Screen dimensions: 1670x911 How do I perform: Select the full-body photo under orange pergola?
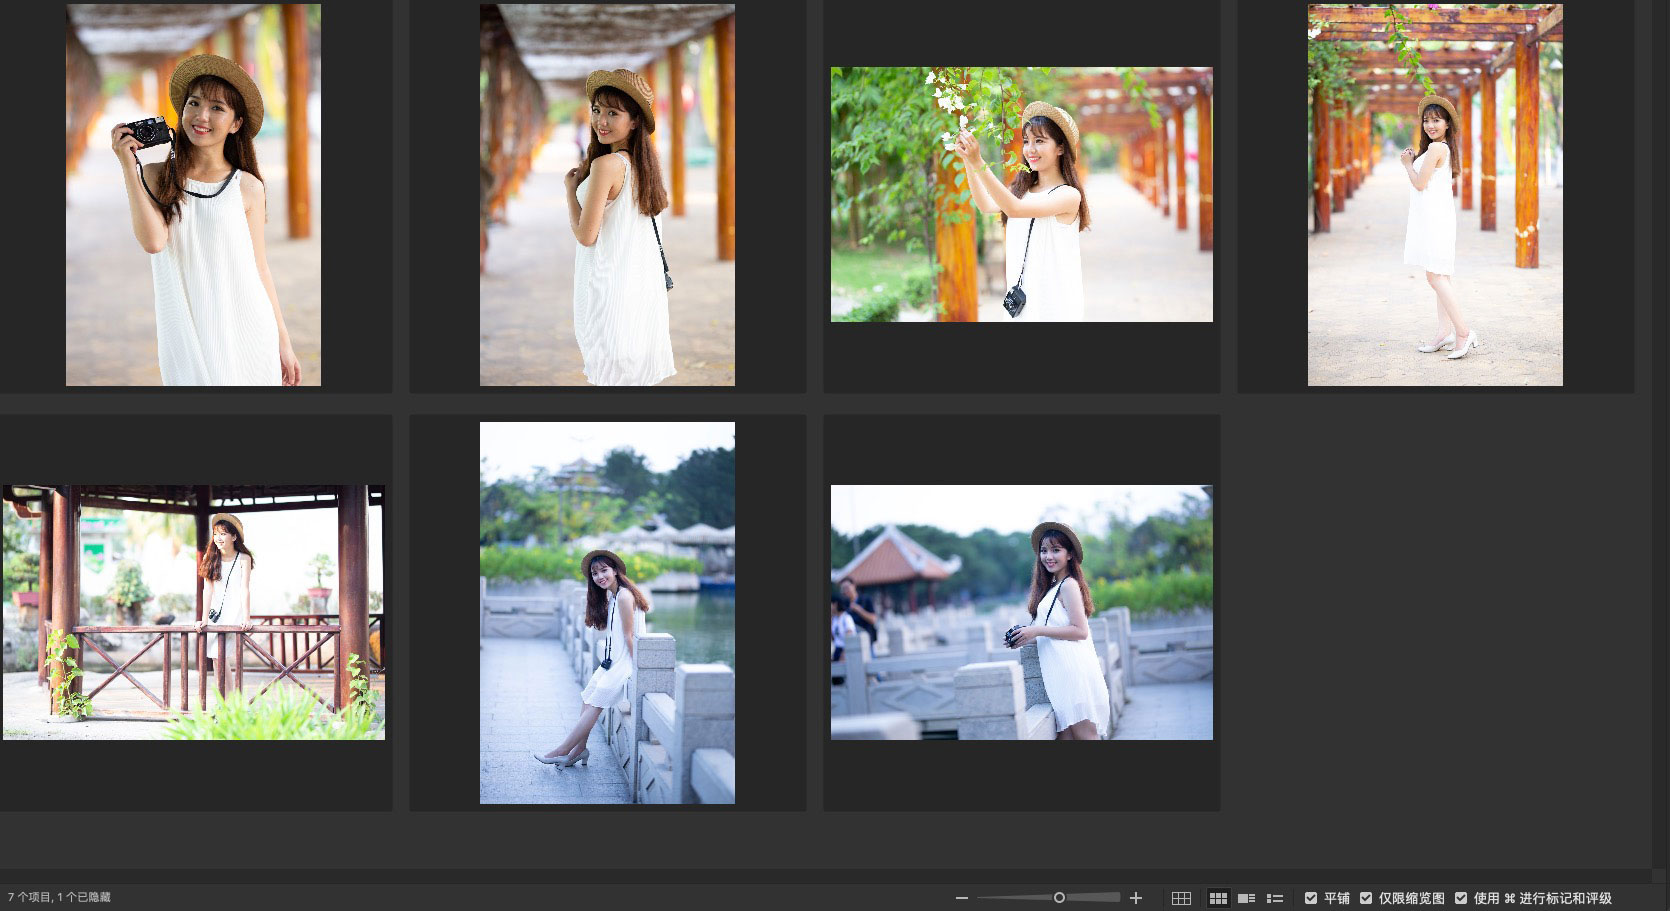1435,195
